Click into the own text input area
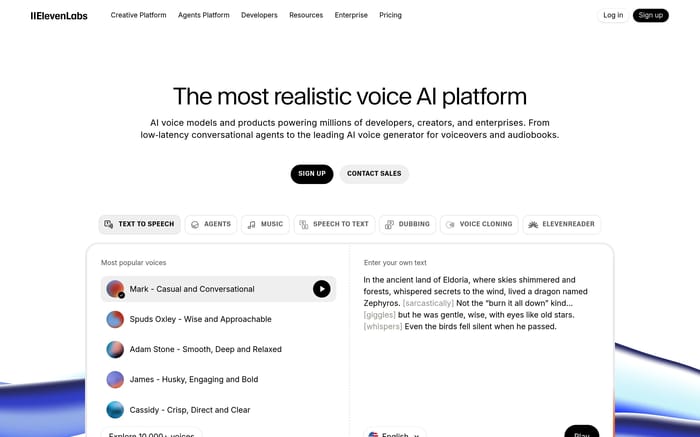Image resolution: width=700 pixels, height=437 pixels. 481,344
